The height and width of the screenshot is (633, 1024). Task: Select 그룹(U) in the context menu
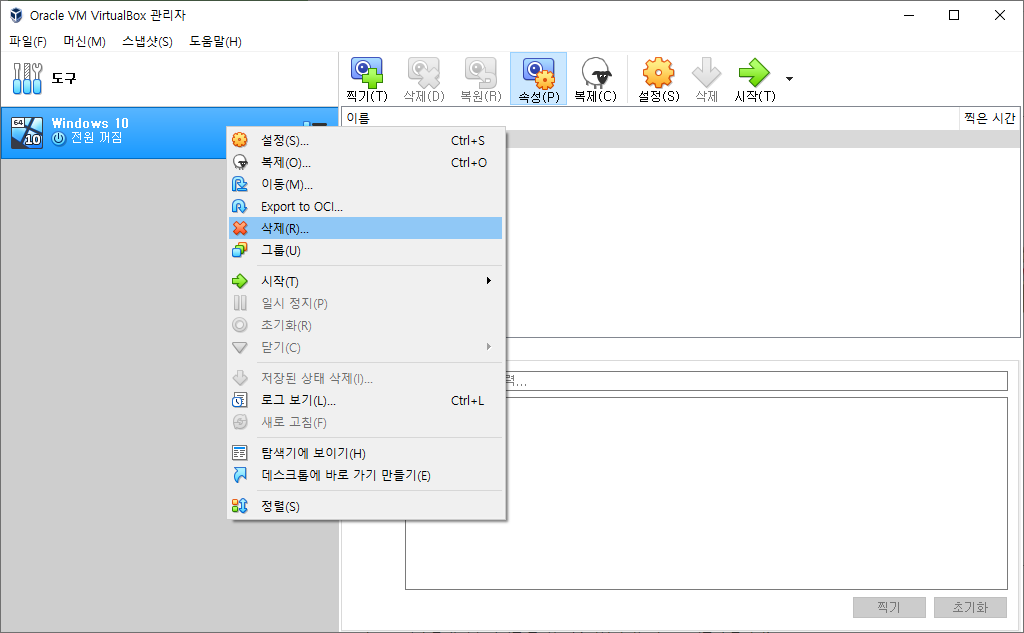coord(366,251)
